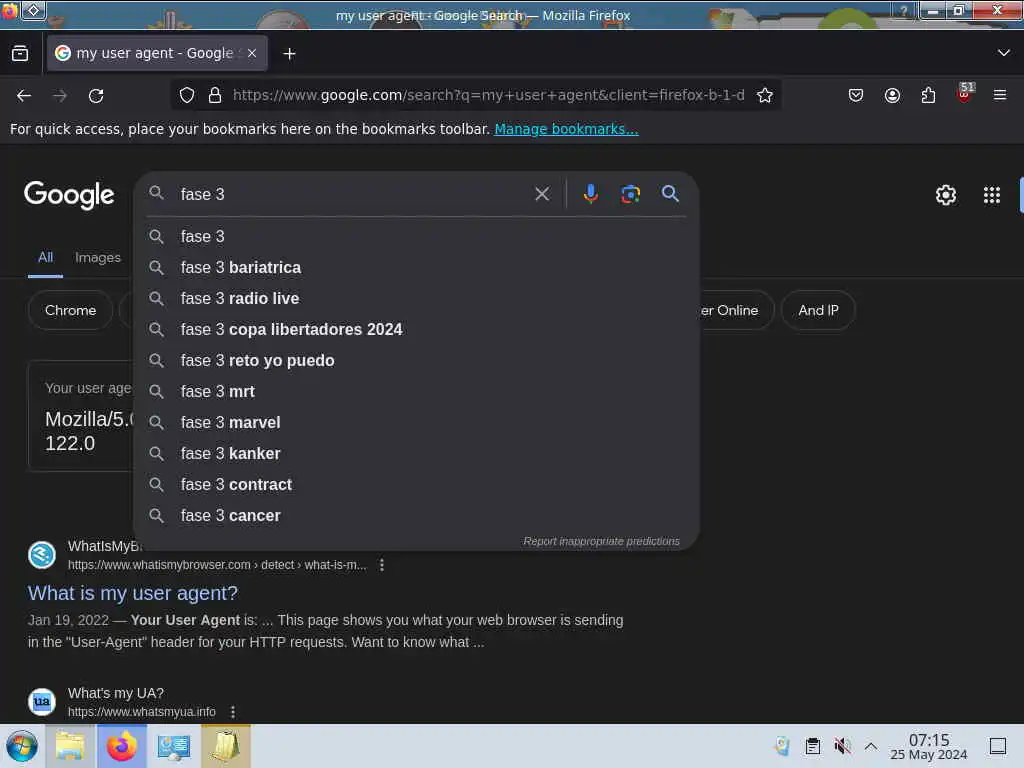Open the Windows Start button
This screenshot has height=768, width=1024.
(22, 746)
